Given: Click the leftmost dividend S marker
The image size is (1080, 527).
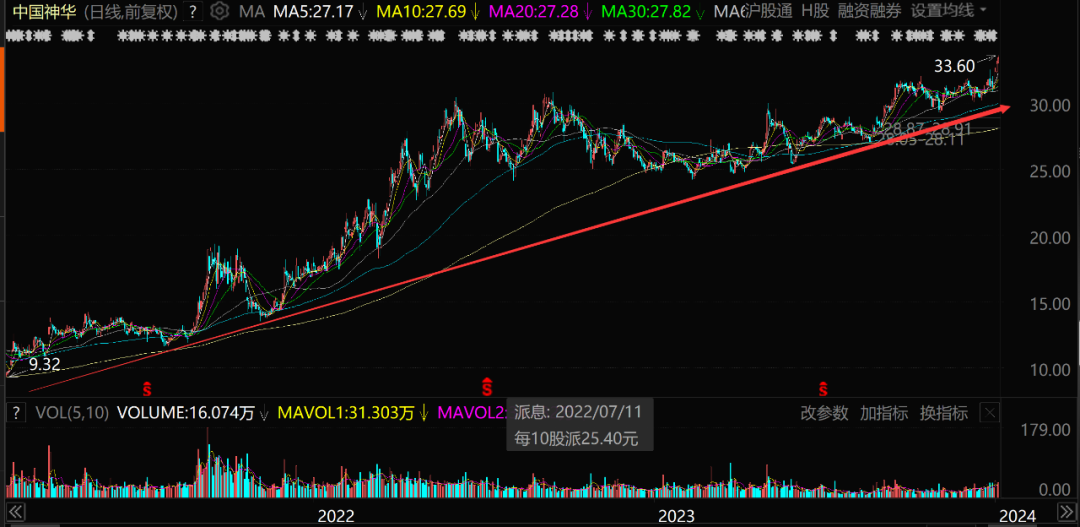Looking at the screenshot, I should coord(147,389).
